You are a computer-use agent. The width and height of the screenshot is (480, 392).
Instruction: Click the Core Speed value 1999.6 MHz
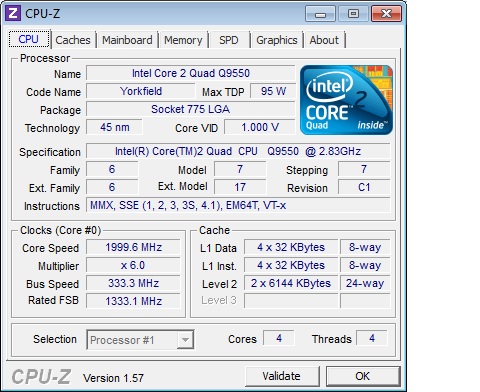click(133, 247)
